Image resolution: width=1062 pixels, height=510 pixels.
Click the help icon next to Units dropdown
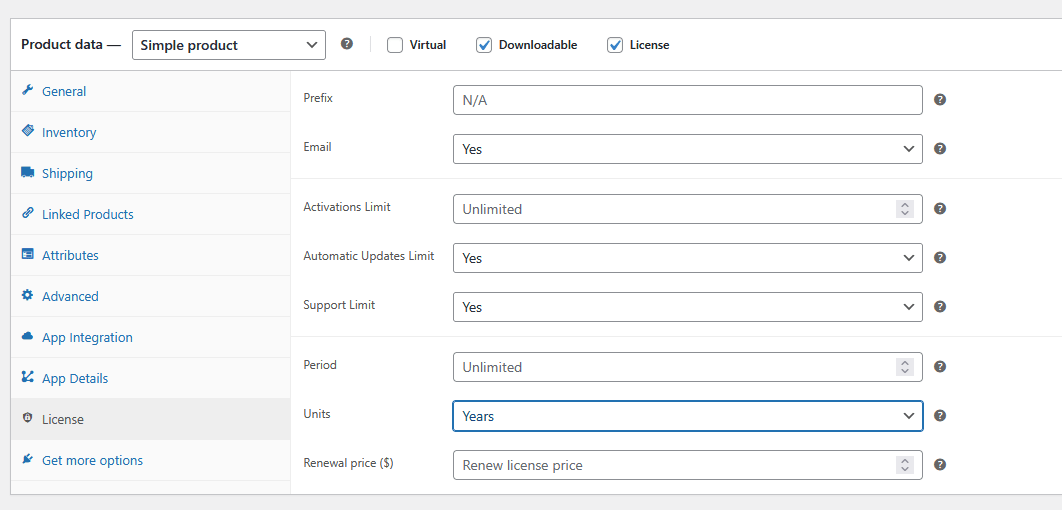[940, 416]
